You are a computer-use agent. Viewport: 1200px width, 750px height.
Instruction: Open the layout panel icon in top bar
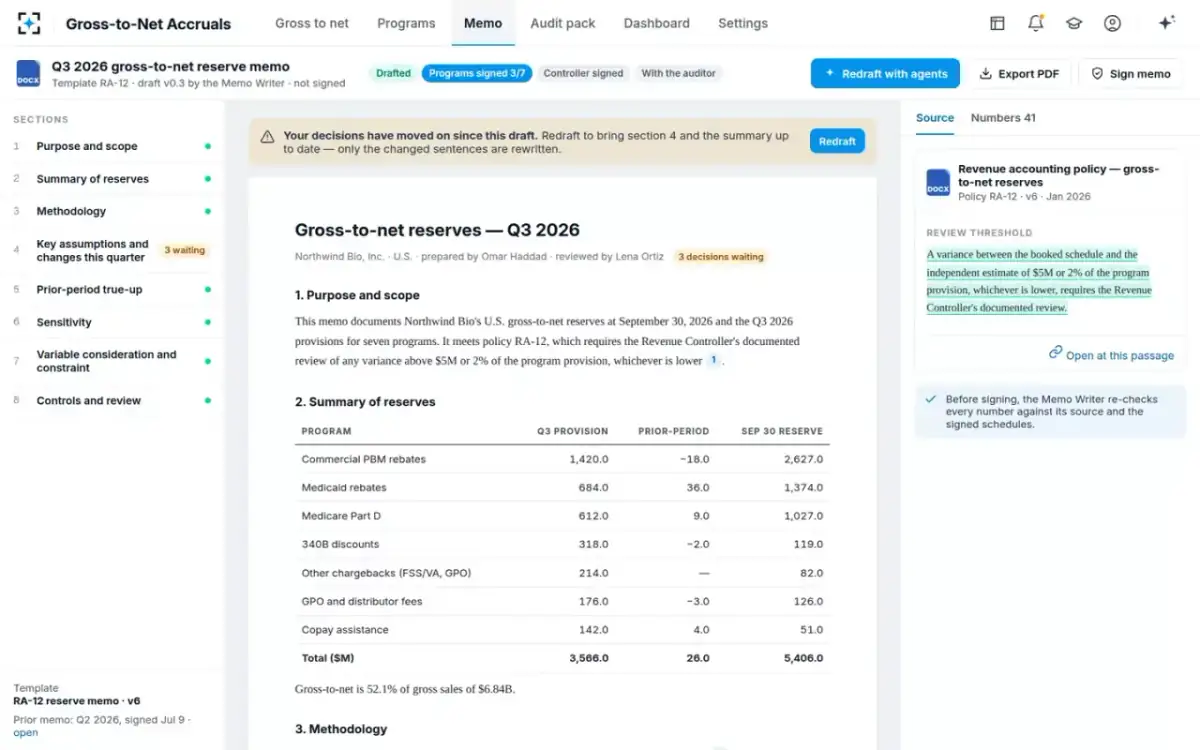pos(997,23)
